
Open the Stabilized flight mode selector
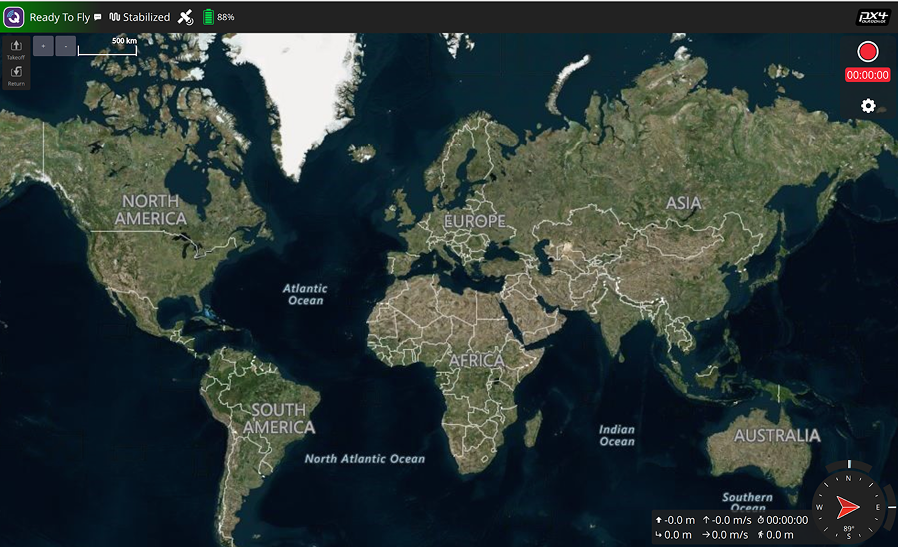click(x=140, y=17)
